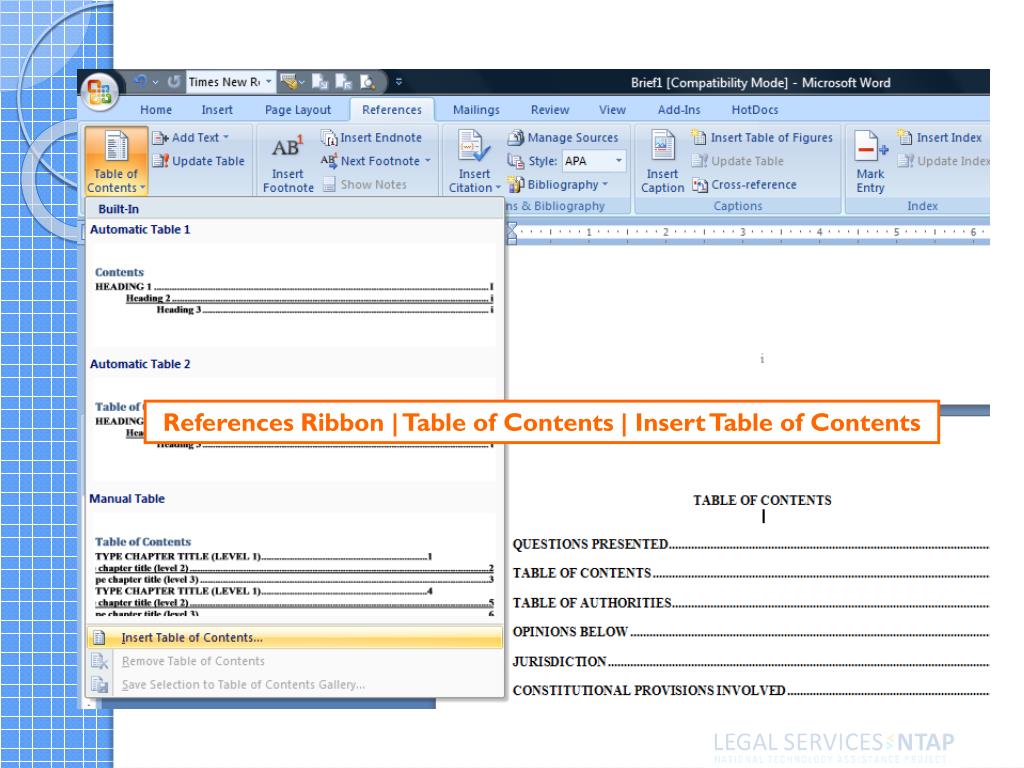Click the Insert Index icon
Viewport: 1024px width, 768px height.
coord(905,137)
